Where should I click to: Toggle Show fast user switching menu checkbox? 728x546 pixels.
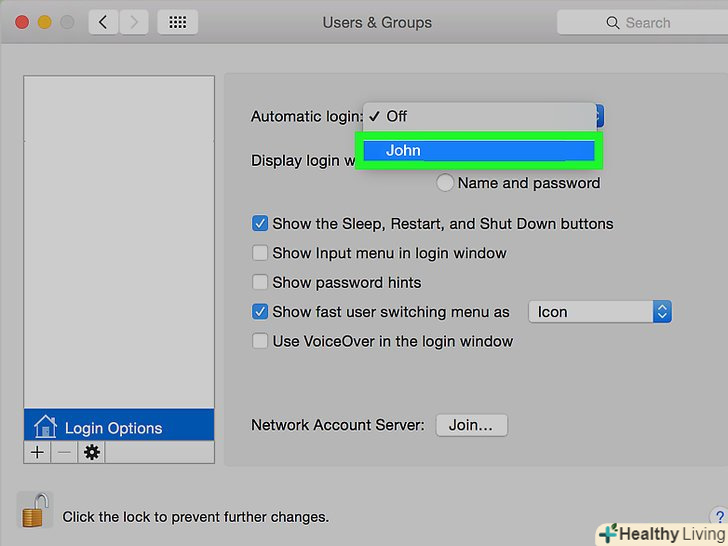click(x=260, y=312)
